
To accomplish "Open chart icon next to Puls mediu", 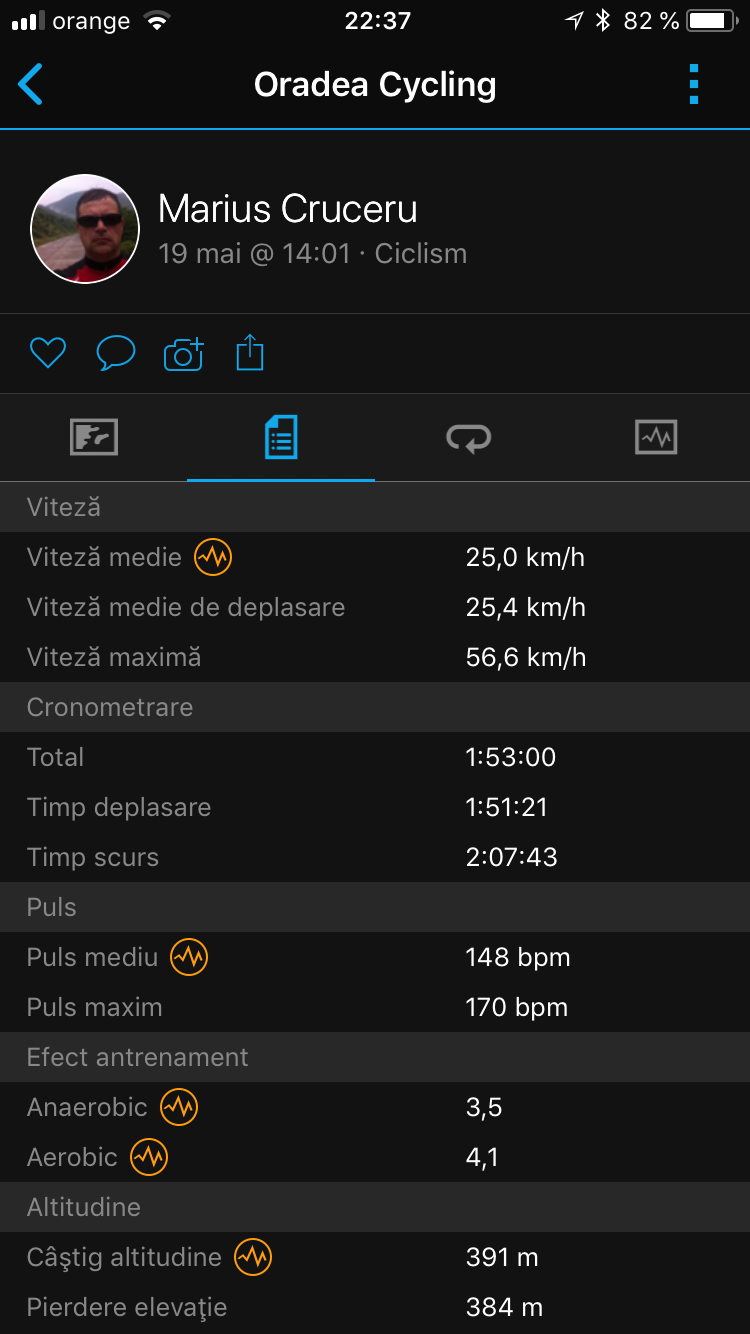I will tap(189, 957).
